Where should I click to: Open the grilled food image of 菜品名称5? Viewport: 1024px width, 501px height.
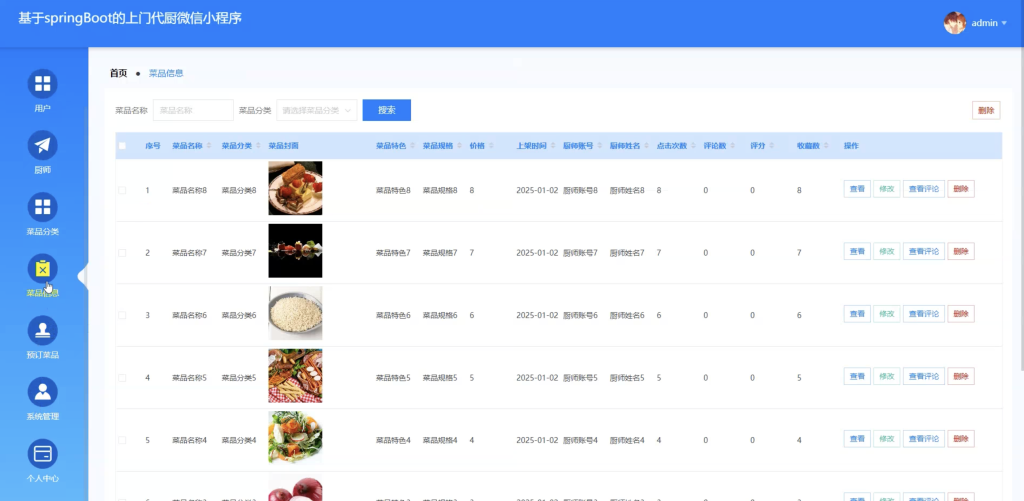[x=295, y=376]
